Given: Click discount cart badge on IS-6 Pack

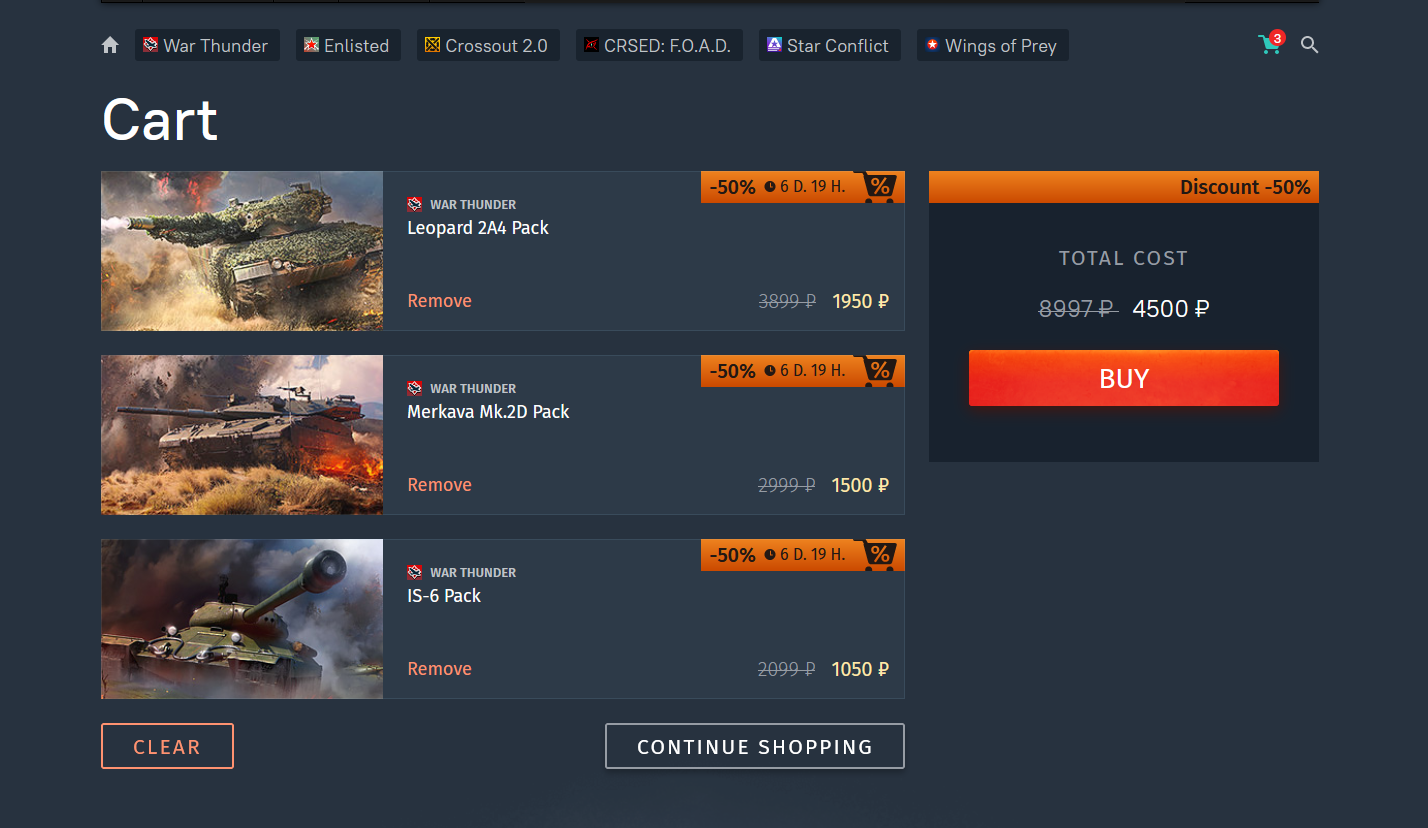Looking at the screenshot, I should point(879,555).
